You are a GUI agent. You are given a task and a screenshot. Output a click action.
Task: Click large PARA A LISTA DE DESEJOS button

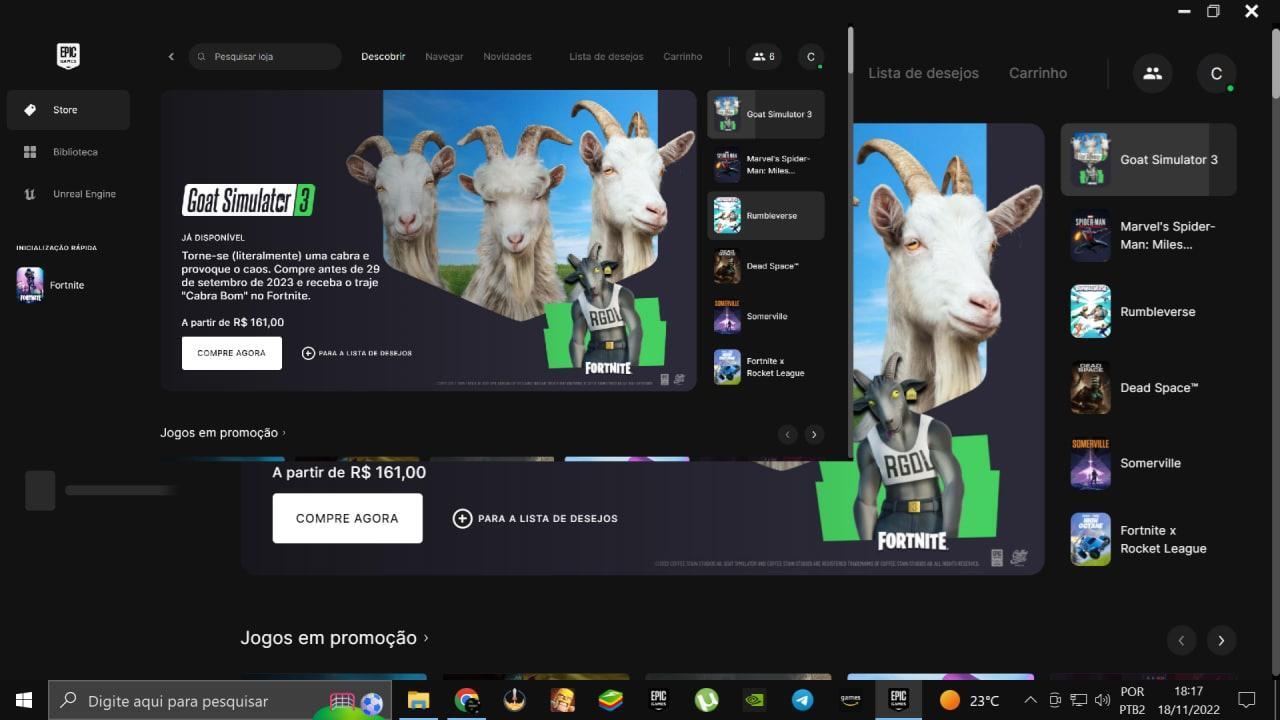pos(535,518)
